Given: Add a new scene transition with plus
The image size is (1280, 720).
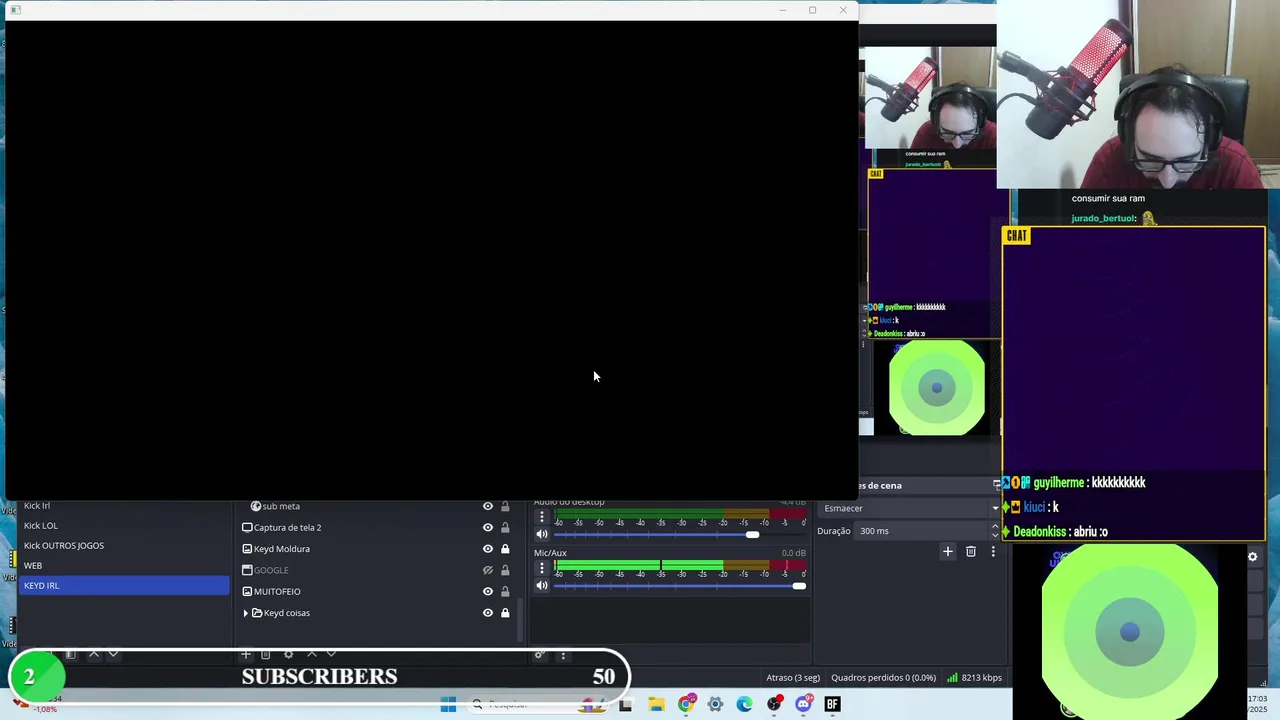Looking at the screenshot, I should point(948,551).
